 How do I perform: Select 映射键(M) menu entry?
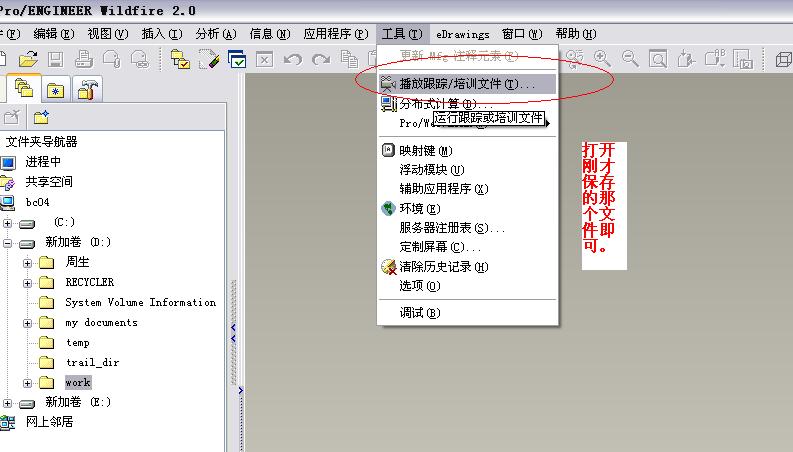467,151
